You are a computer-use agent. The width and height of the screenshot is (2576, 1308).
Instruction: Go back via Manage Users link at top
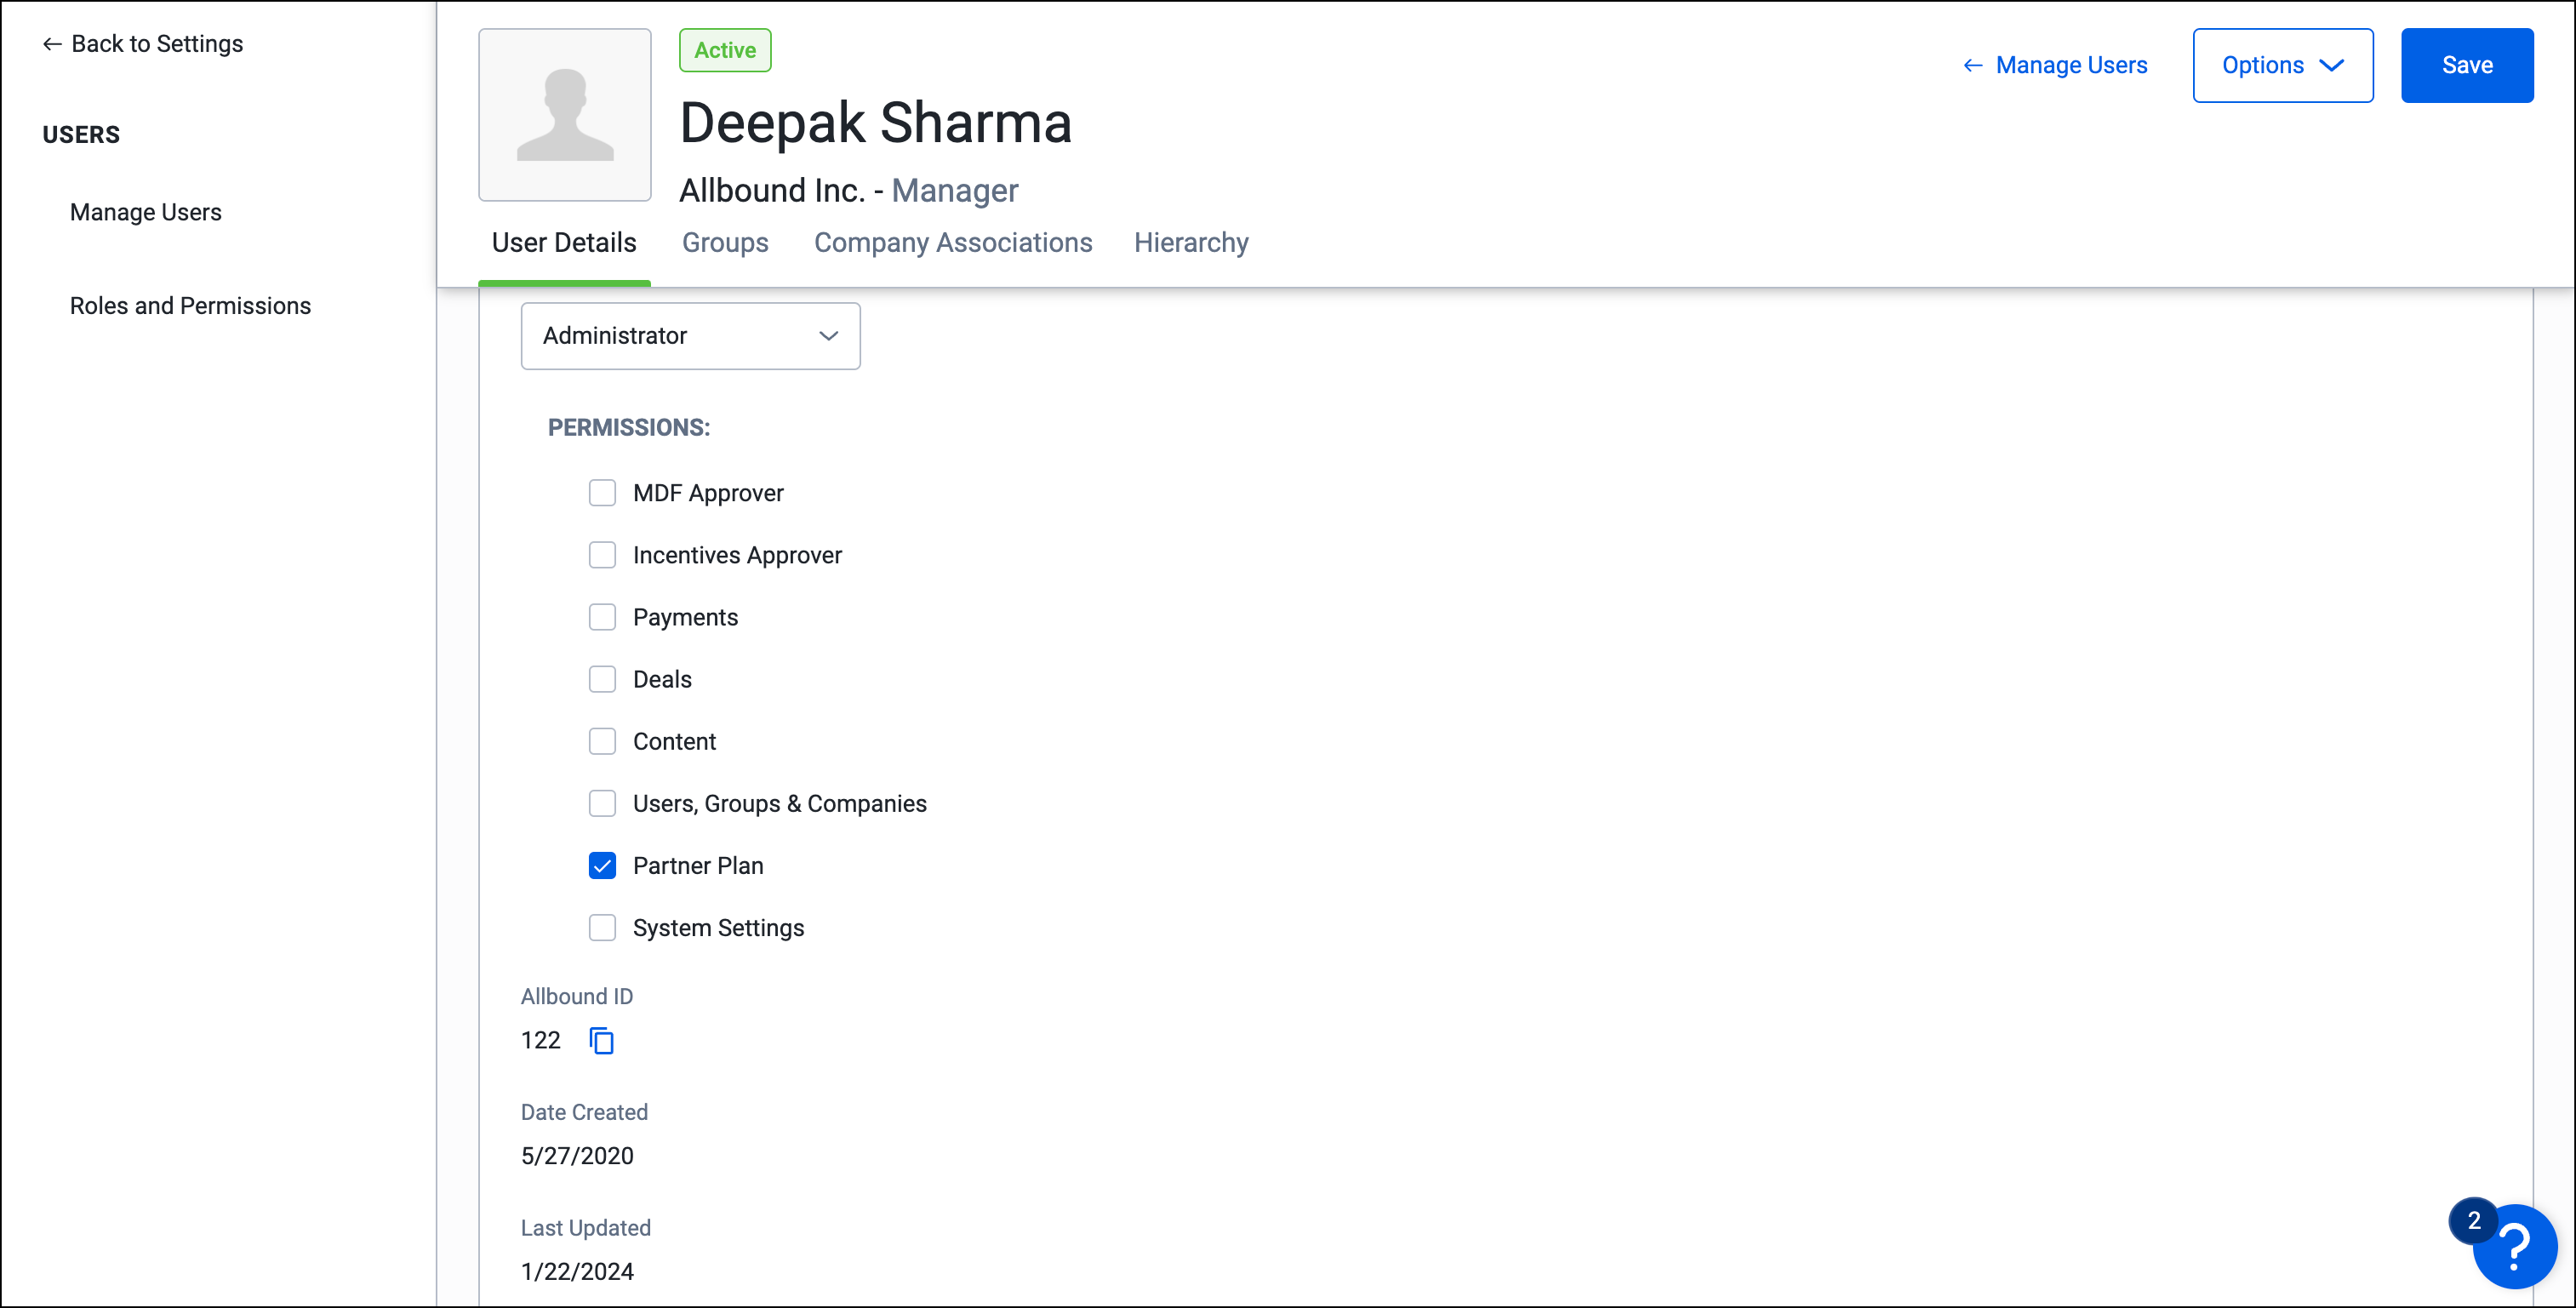tap(2054, 65)
